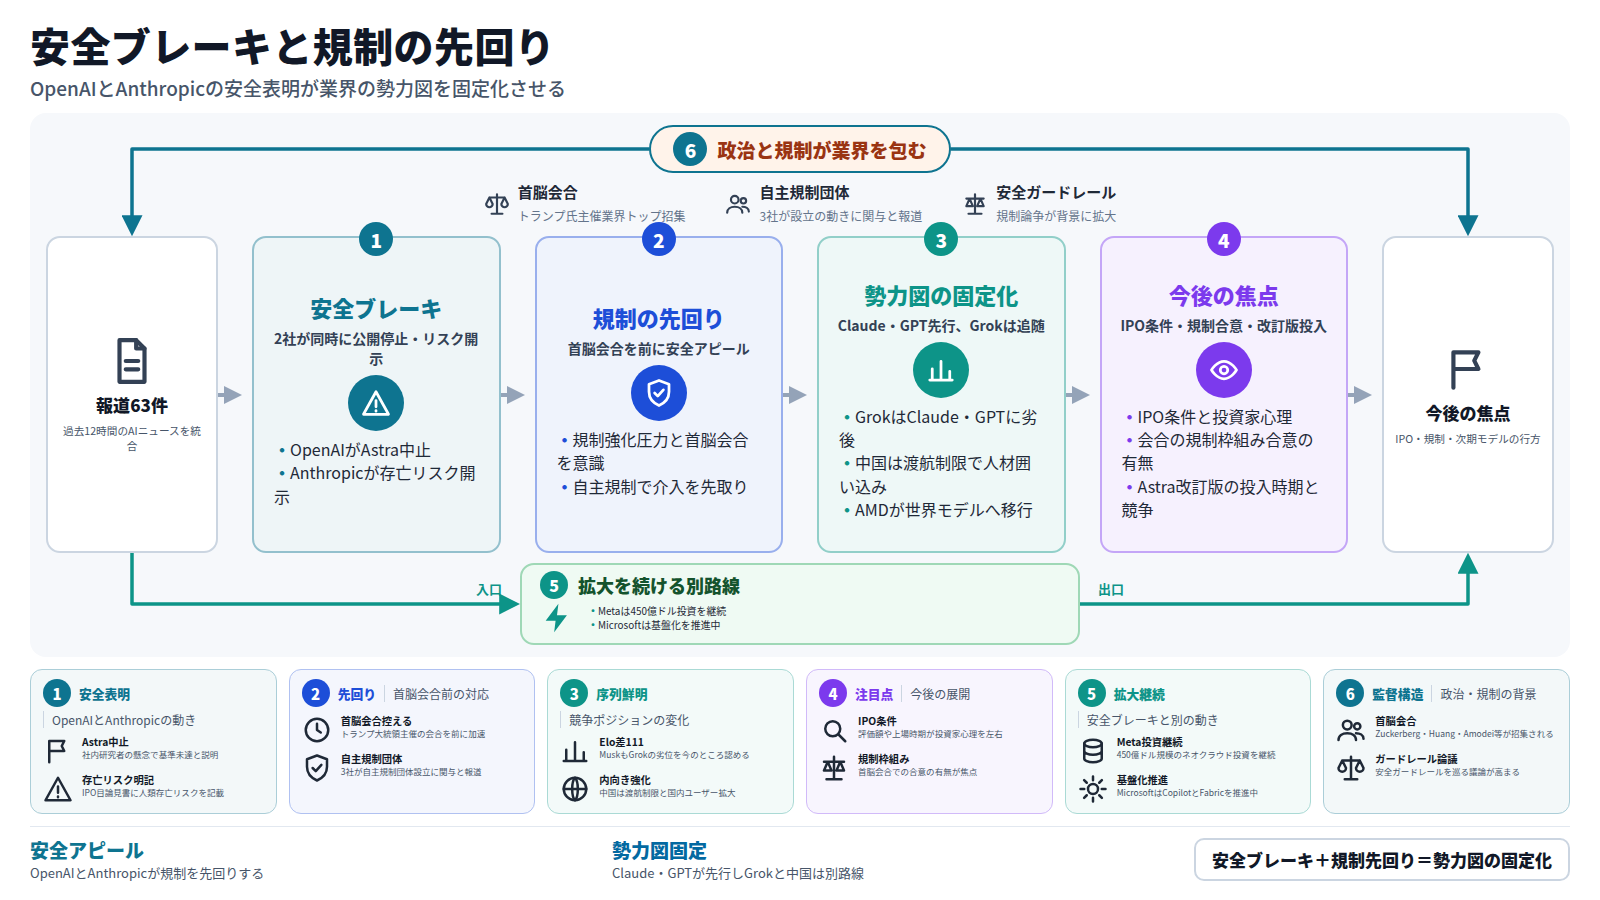1600x900 pixels.
Task: Click number 5 badge beside 拡大を続ける別路線
Action: pyautogui.click(x=553, y=585)
